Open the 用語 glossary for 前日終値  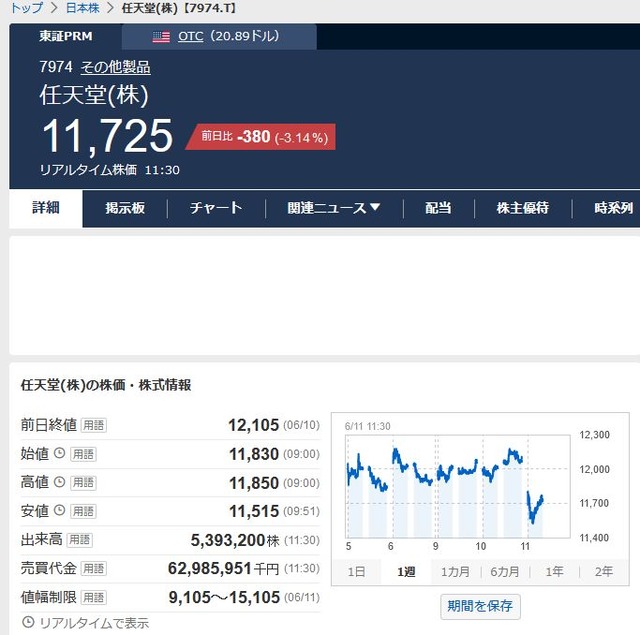click(93, 425)
